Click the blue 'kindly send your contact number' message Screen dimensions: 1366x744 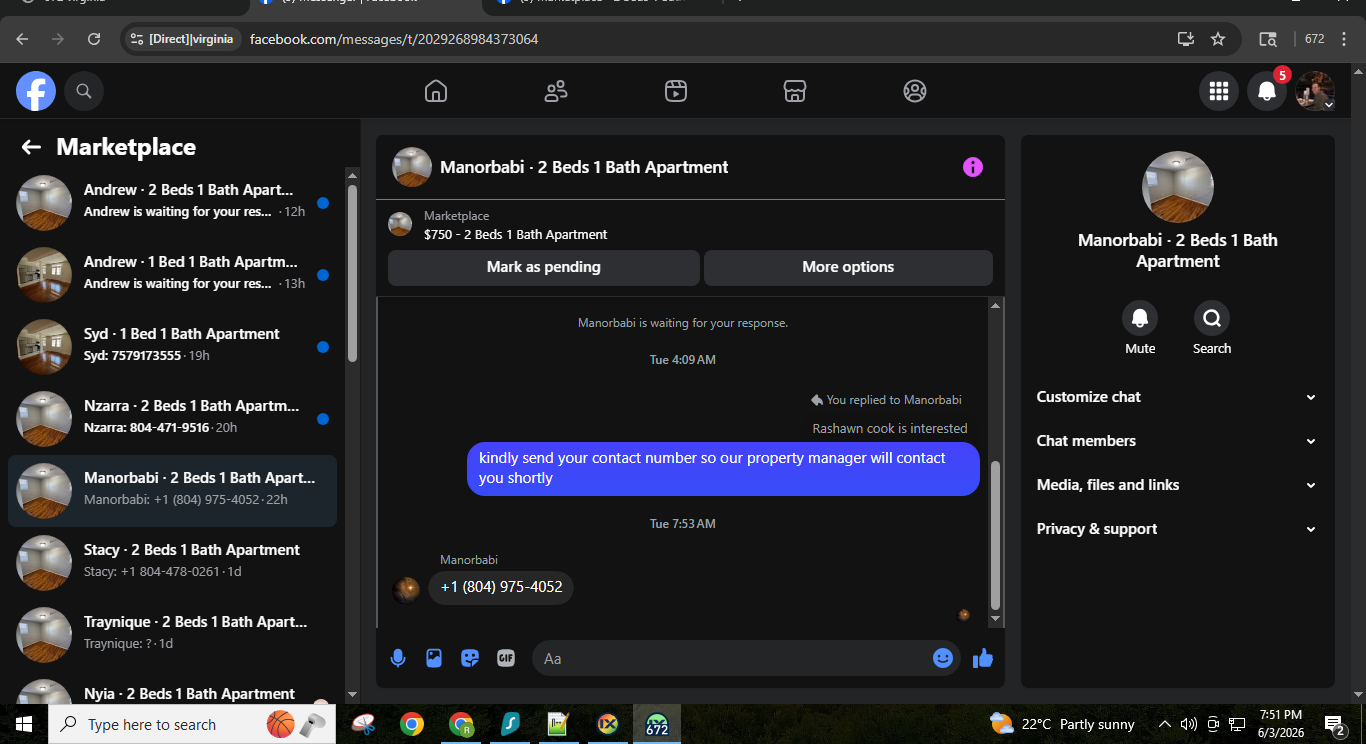click(723, 469)
